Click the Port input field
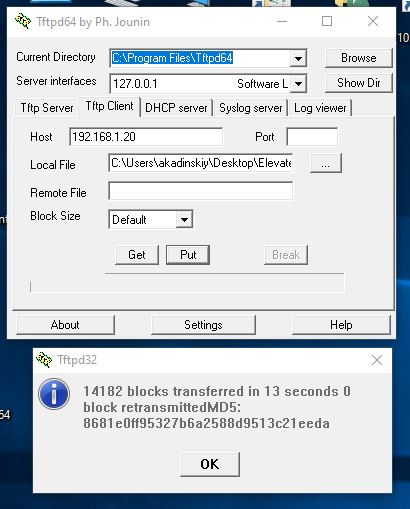410x509 pixels. 312,137
